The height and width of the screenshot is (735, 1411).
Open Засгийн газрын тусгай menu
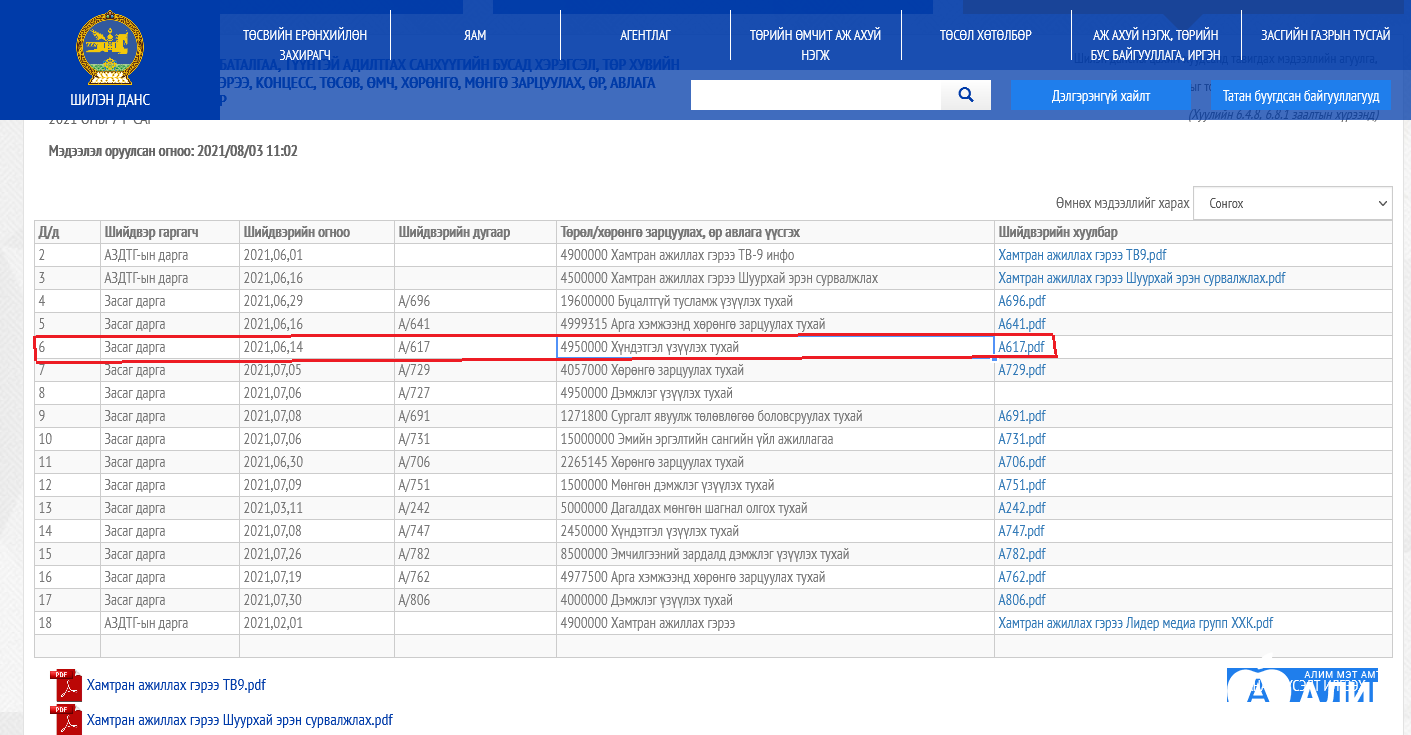tap(1325, 35)
